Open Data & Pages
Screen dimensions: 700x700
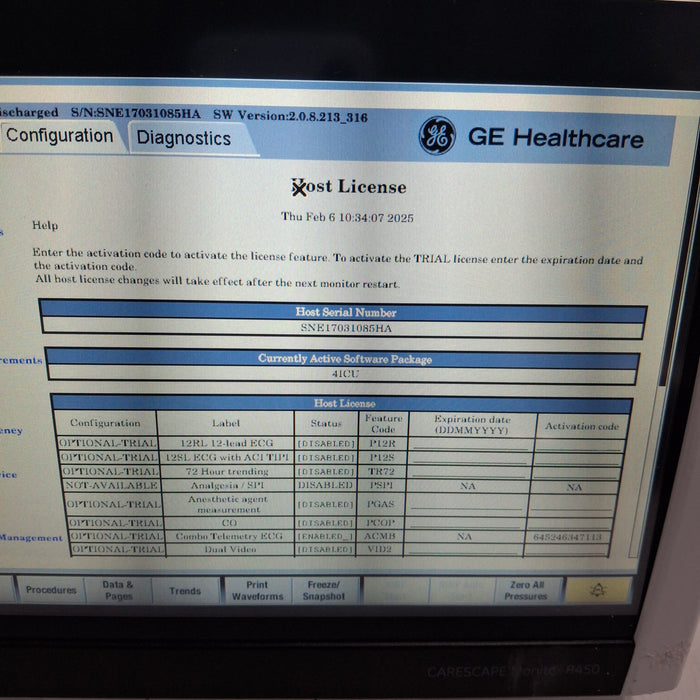(x=118, y=590)
